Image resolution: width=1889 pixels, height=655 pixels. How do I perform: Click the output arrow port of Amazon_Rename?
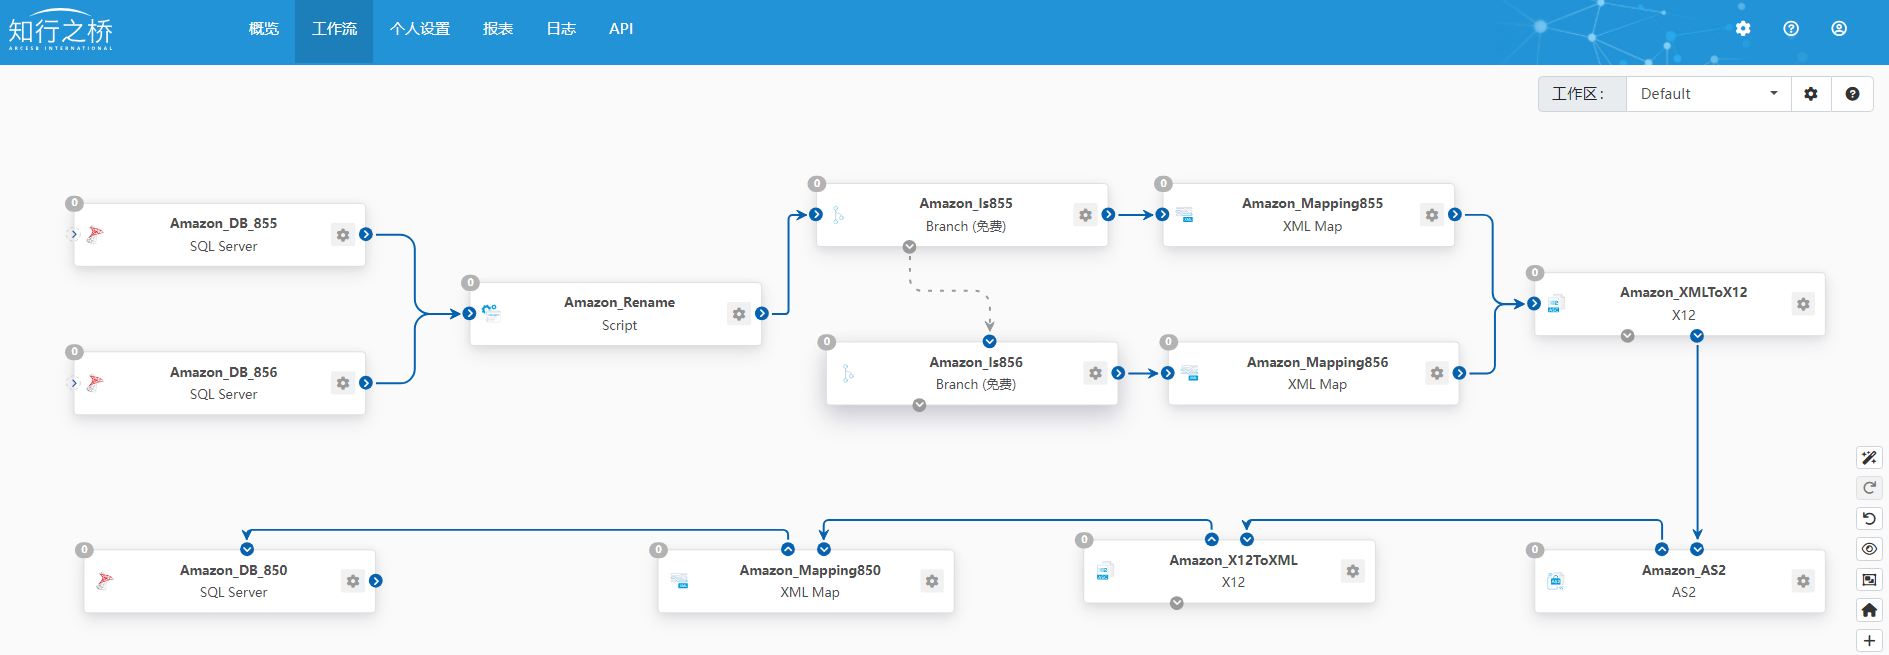762,314
